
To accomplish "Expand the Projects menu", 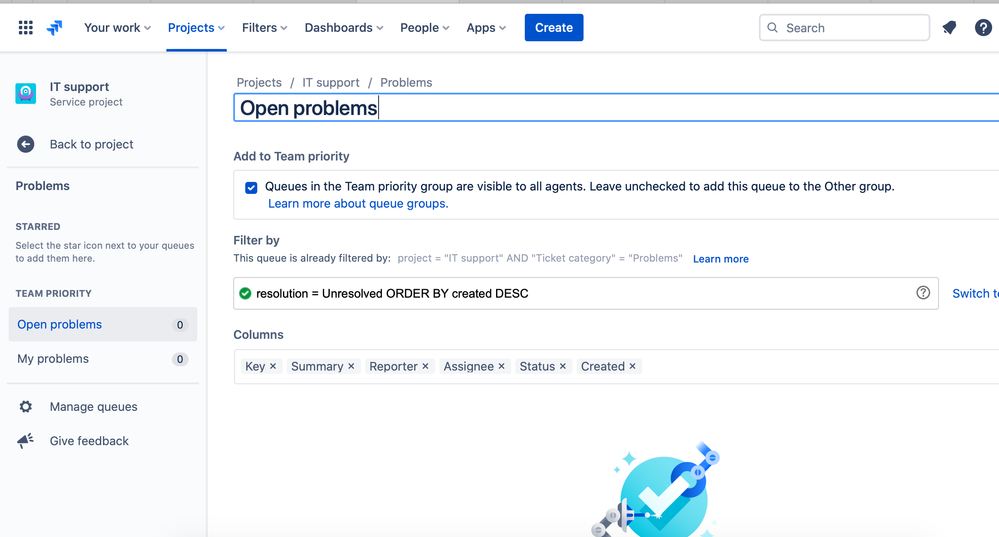I will [x=196, y=27].
